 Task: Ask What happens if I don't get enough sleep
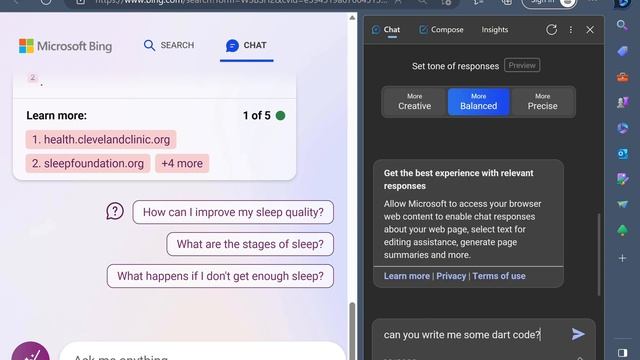[x=220, y=276]
